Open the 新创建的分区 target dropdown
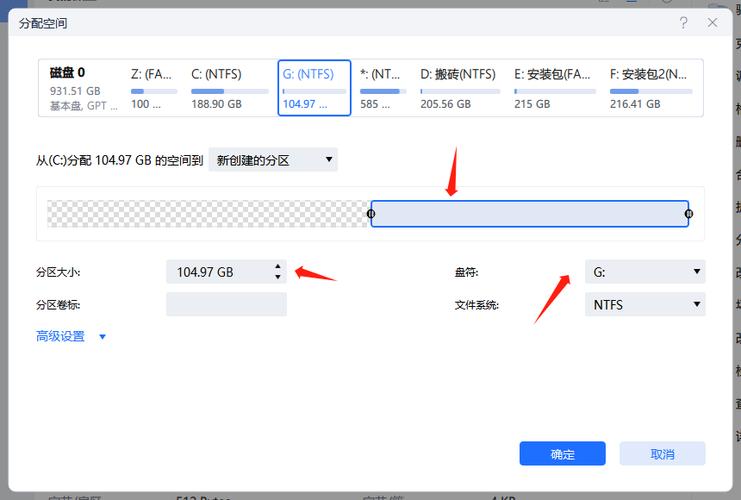 (273, 160)
